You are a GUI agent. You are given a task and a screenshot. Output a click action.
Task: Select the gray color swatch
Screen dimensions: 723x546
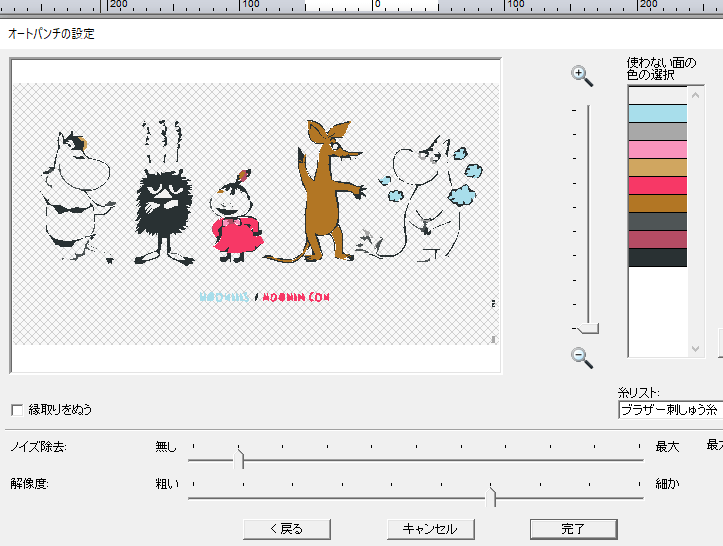pyautogui.click(x=657, y=131)
